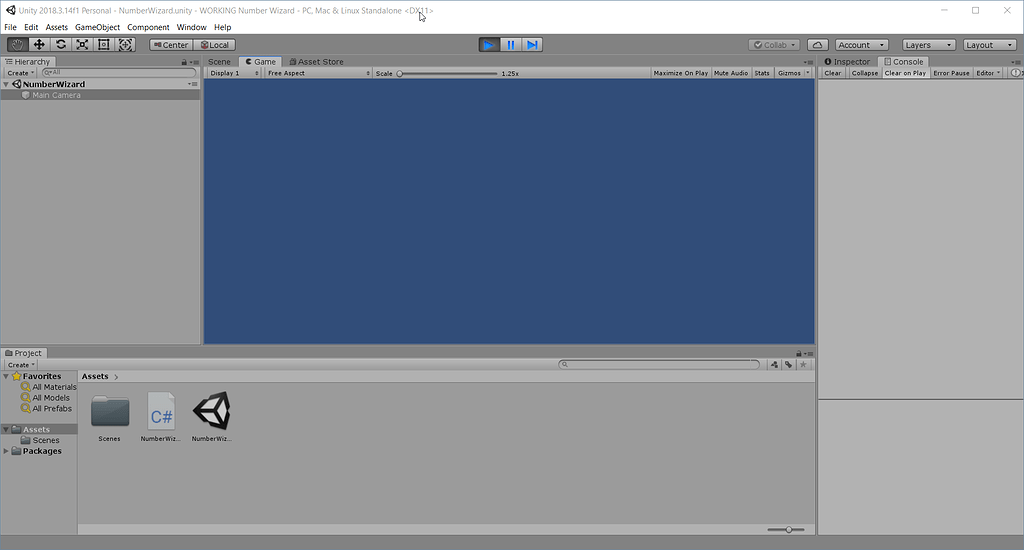Open the Layout dropdown

pyautogui.click(x=989, y=45)
